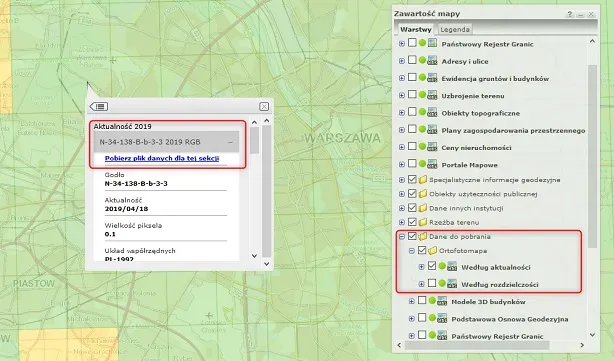Expand Rzeźba terenu folder

(402, 222)
